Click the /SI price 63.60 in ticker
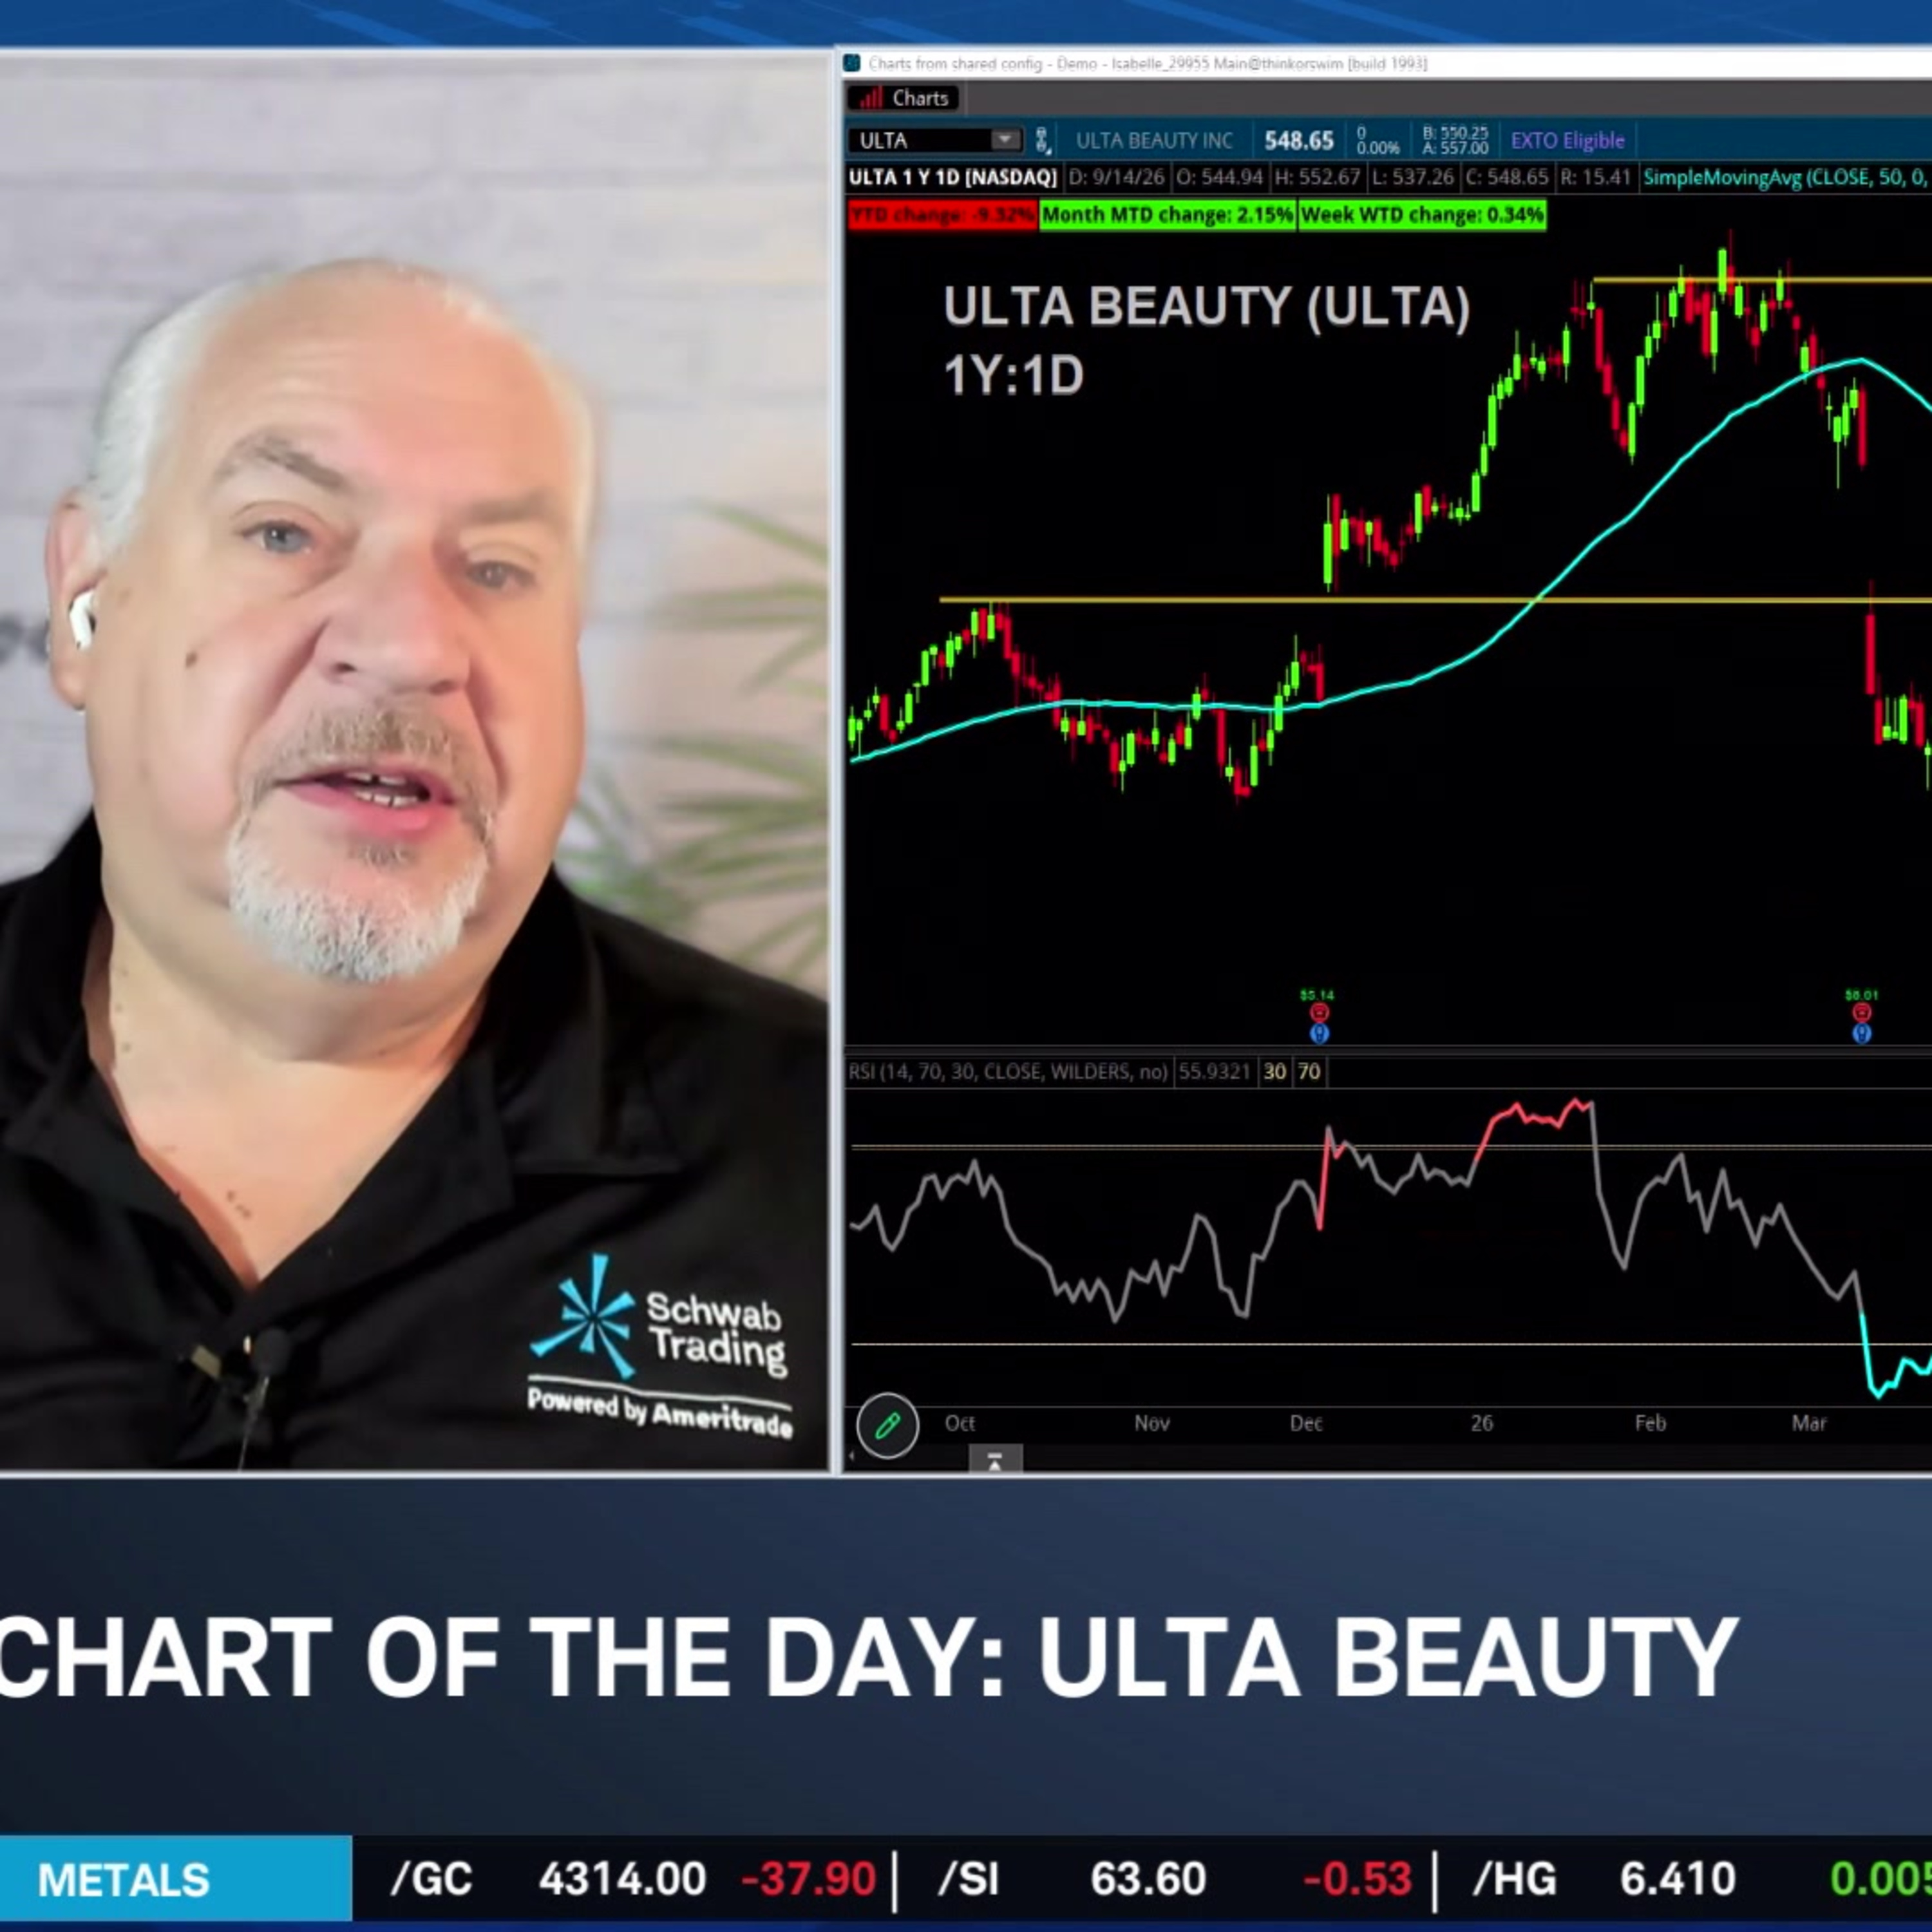The height and width of the screenshot is (1932, 1932). click(1148, 1880)
